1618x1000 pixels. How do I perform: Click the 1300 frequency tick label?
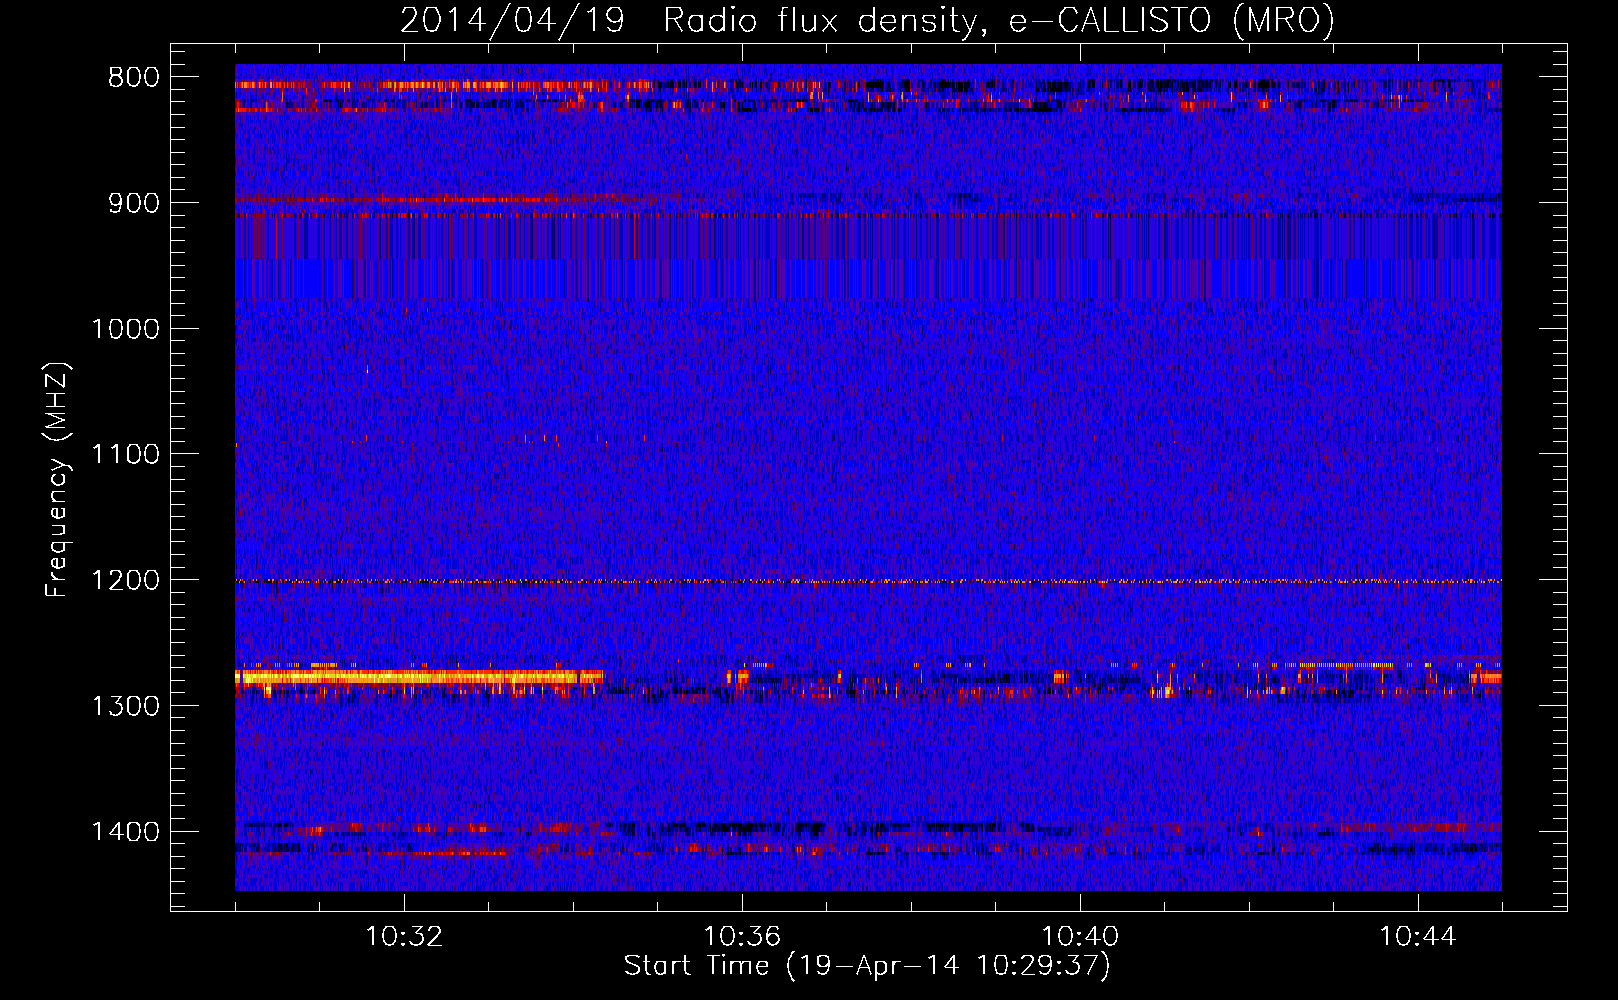(x=126, y=706)
